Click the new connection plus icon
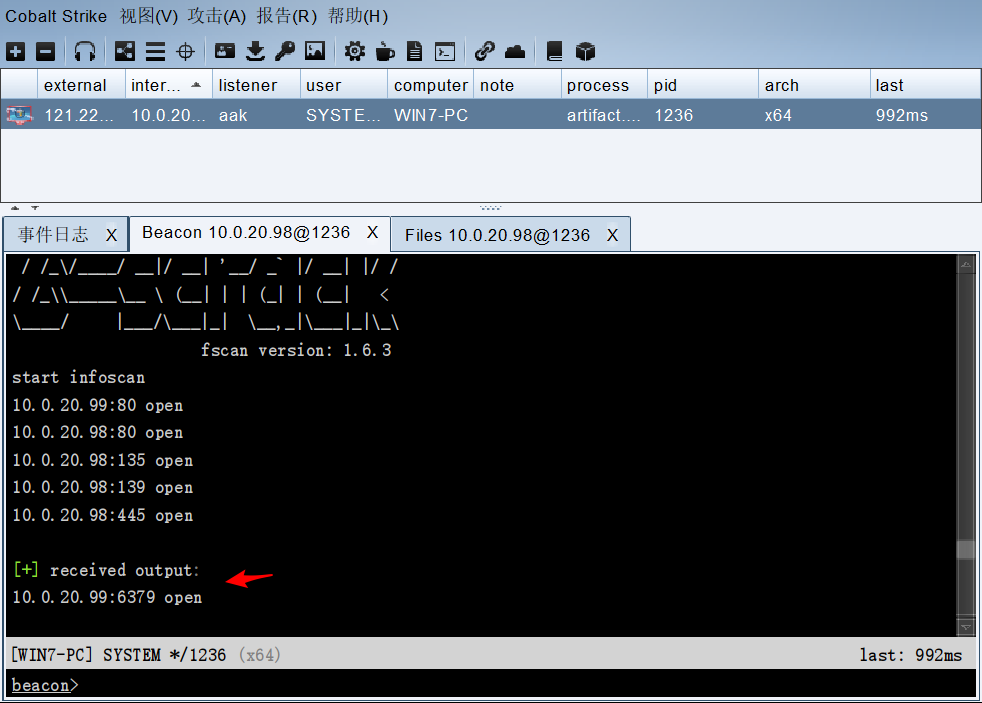The width and height of the screenshot is (982, 703). pos(16,51)
